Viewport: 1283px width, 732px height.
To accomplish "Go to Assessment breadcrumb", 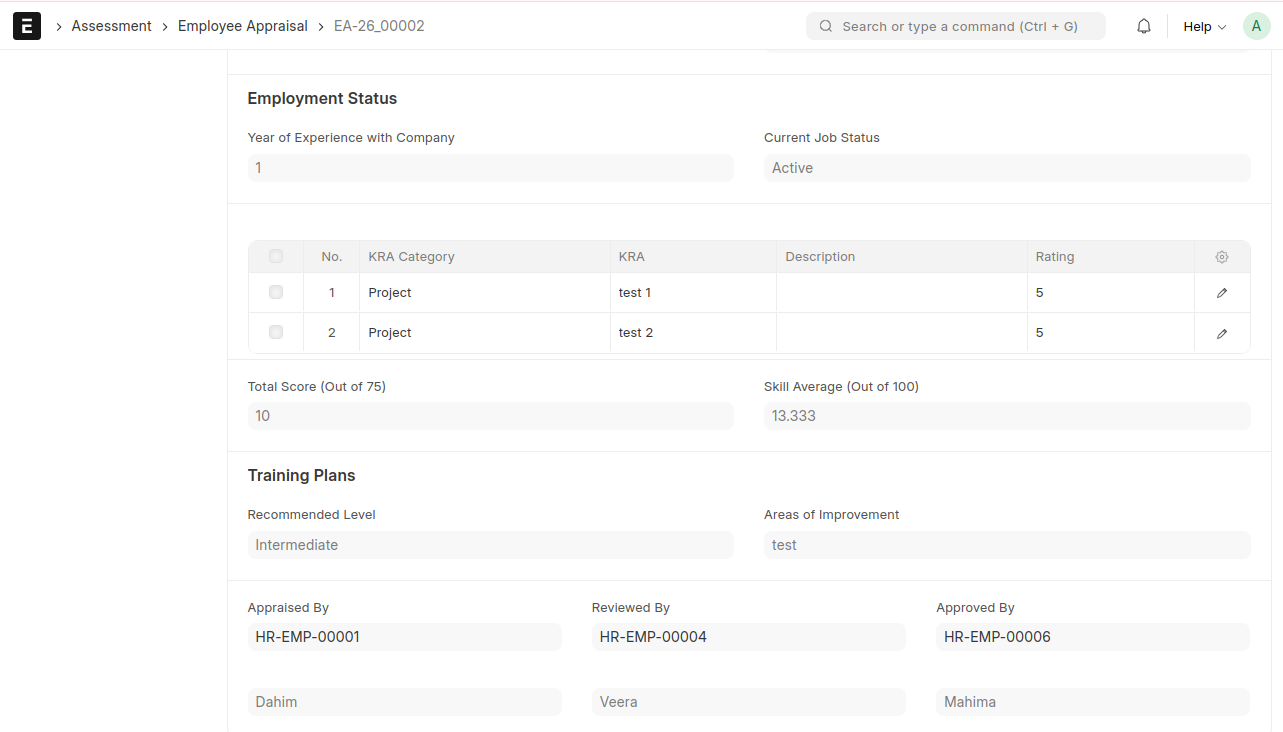I will 111,26.
